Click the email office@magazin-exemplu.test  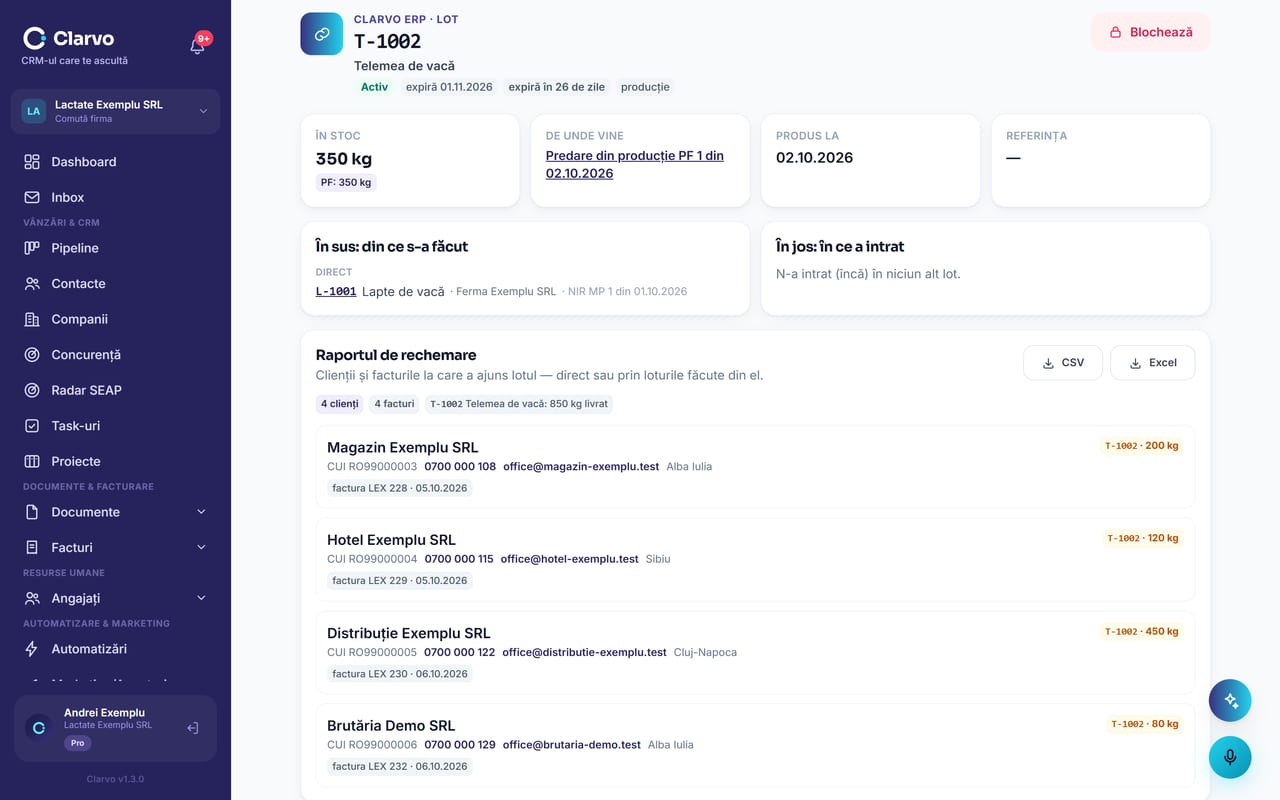(x=581, y=466)
